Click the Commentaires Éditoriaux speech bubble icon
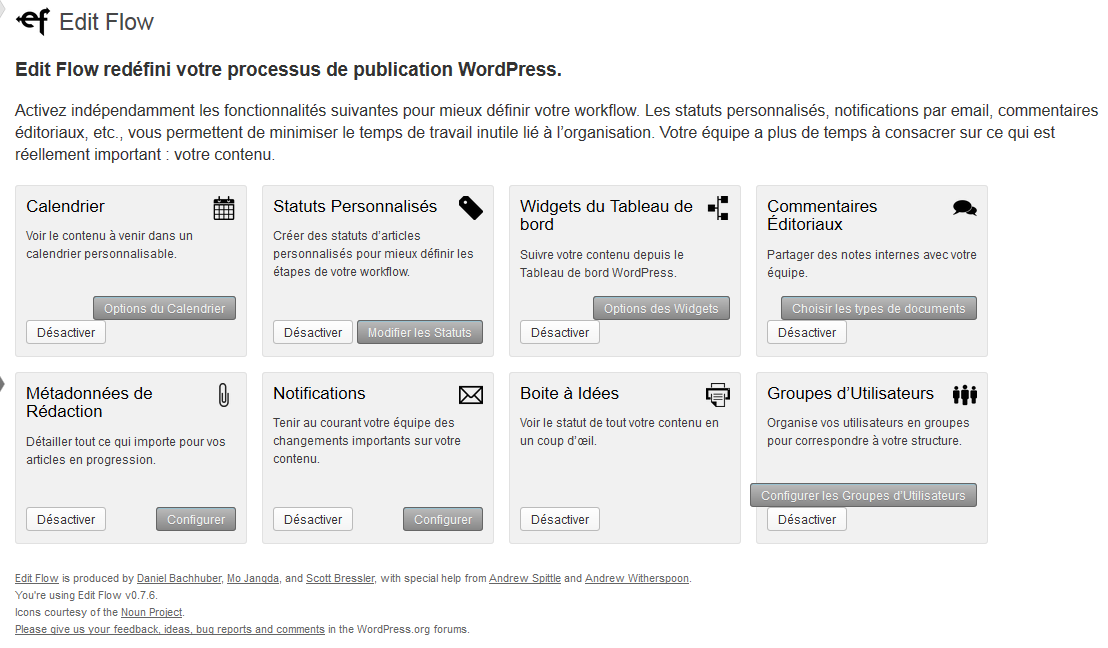This screenshot has height=648, width=1108. [965, 208]
